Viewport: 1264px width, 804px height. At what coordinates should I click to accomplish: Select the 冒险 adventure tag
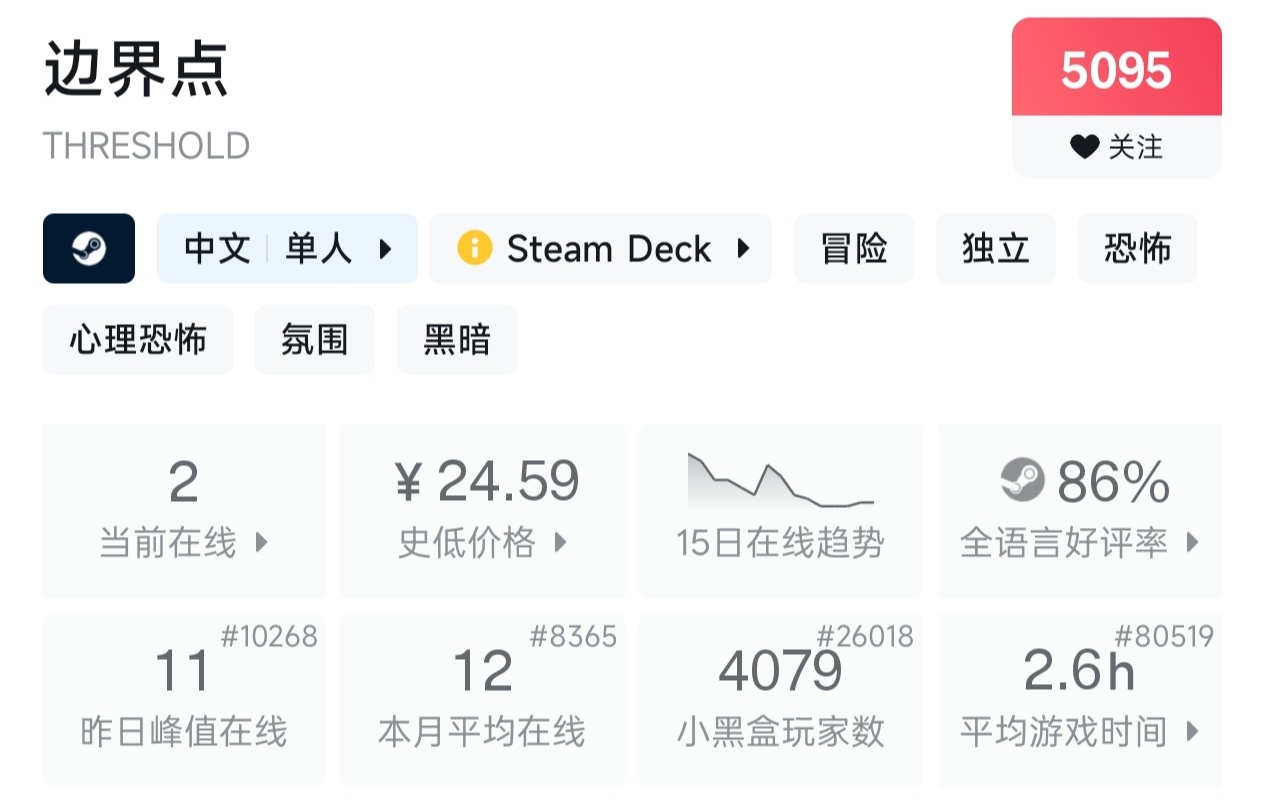tap(854, 248)
